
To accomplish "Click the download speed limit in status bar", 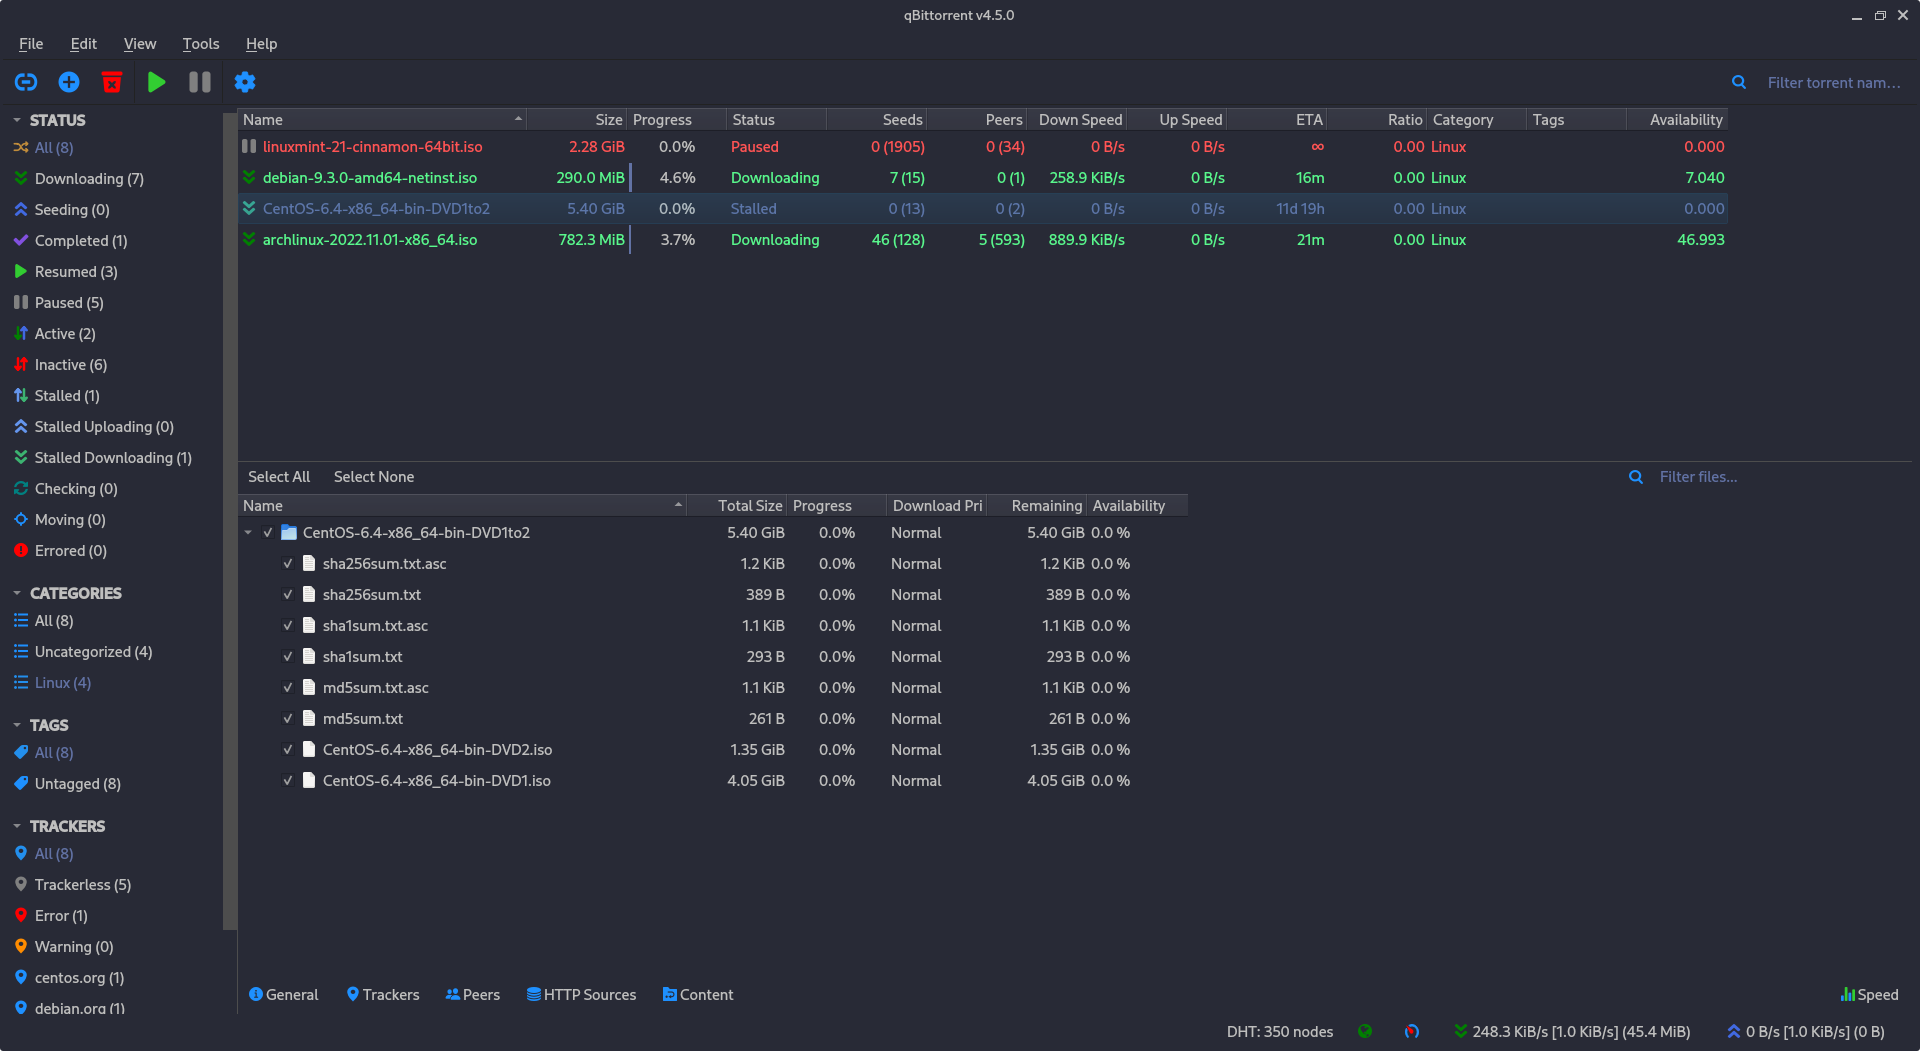I will [1573, 1031].
